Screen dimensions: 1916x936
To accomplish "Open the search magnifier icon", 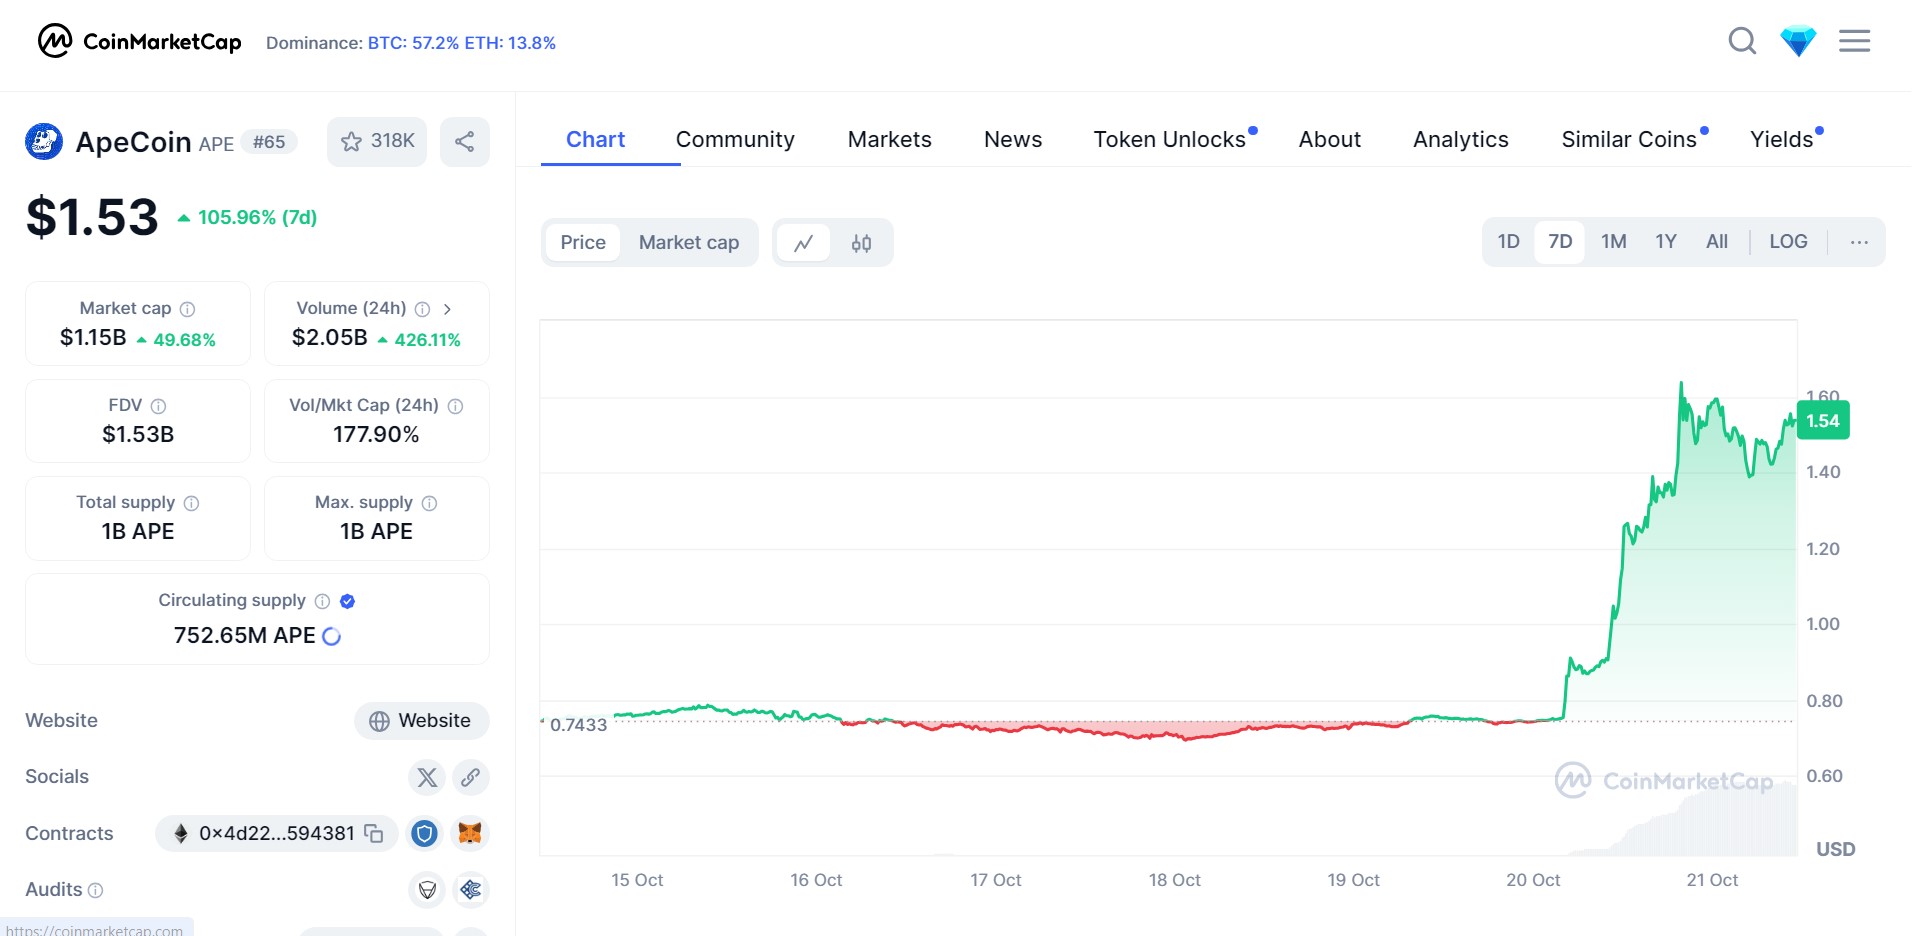I will 1742,41.
